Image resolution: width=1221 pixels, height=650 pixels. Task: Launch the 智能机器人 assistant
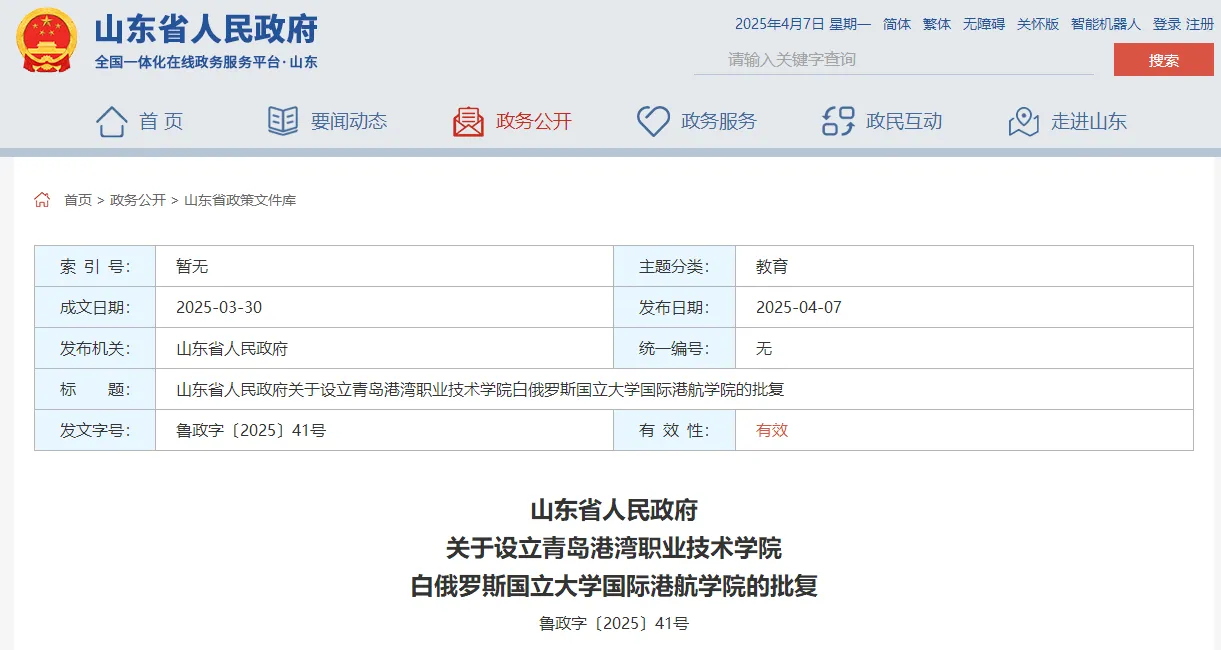(1105, 24)
